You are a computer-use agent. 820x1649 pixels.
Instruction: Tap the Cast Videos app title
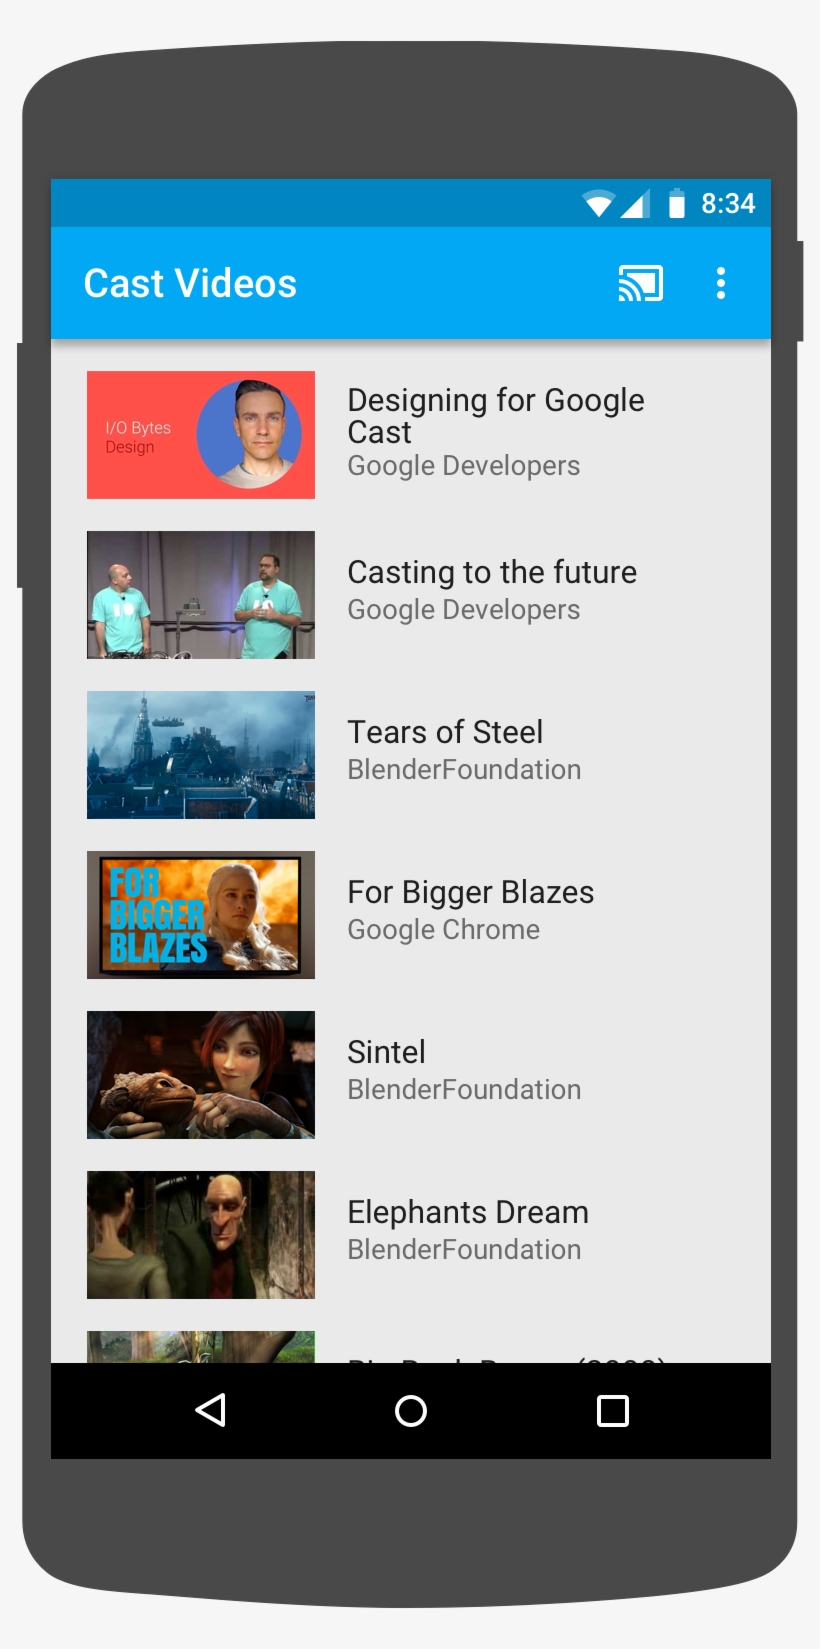[x=190, y=284]
